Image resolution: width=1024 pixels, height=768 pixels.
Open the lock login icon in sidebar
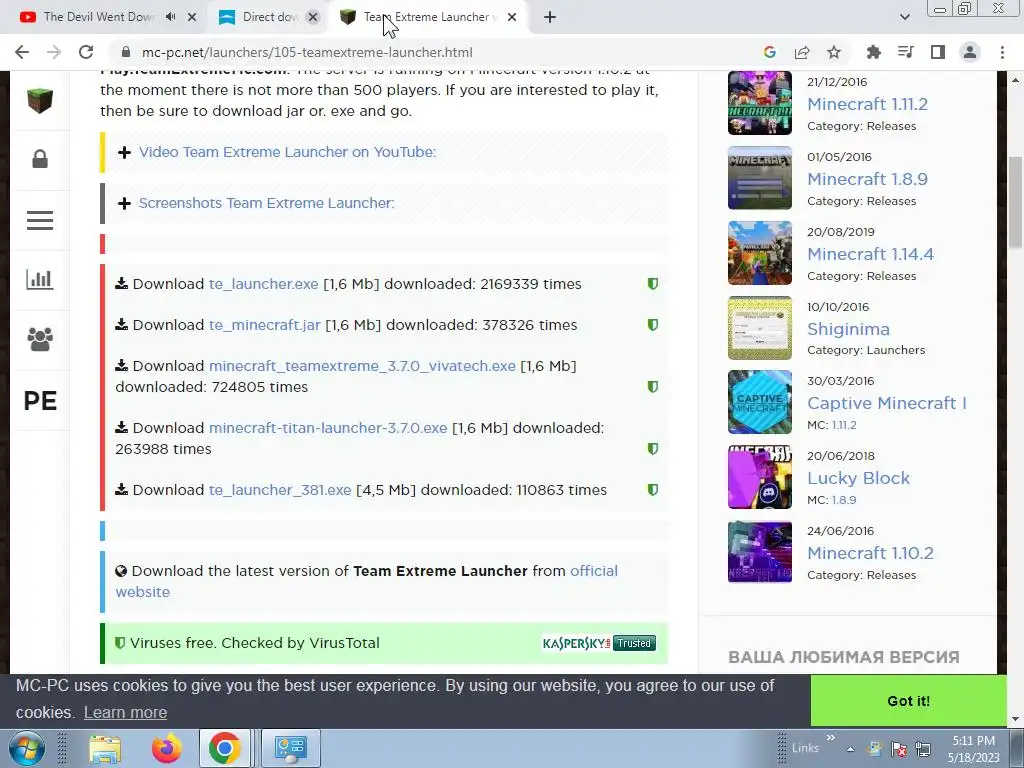40,159
